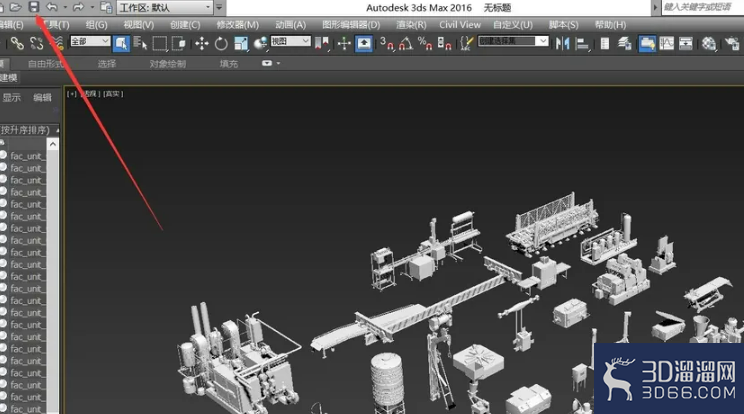The image size is (744, 414).
Task: Click the [真实] viewport shading label
Action: click(x=113, y=94)
